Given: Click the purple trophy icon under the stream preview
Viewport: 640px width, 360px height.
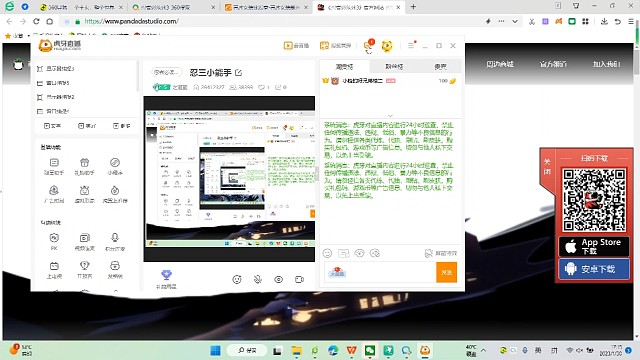Looking at the screenshot, I should pyautogui.click(x=166, y=275).
